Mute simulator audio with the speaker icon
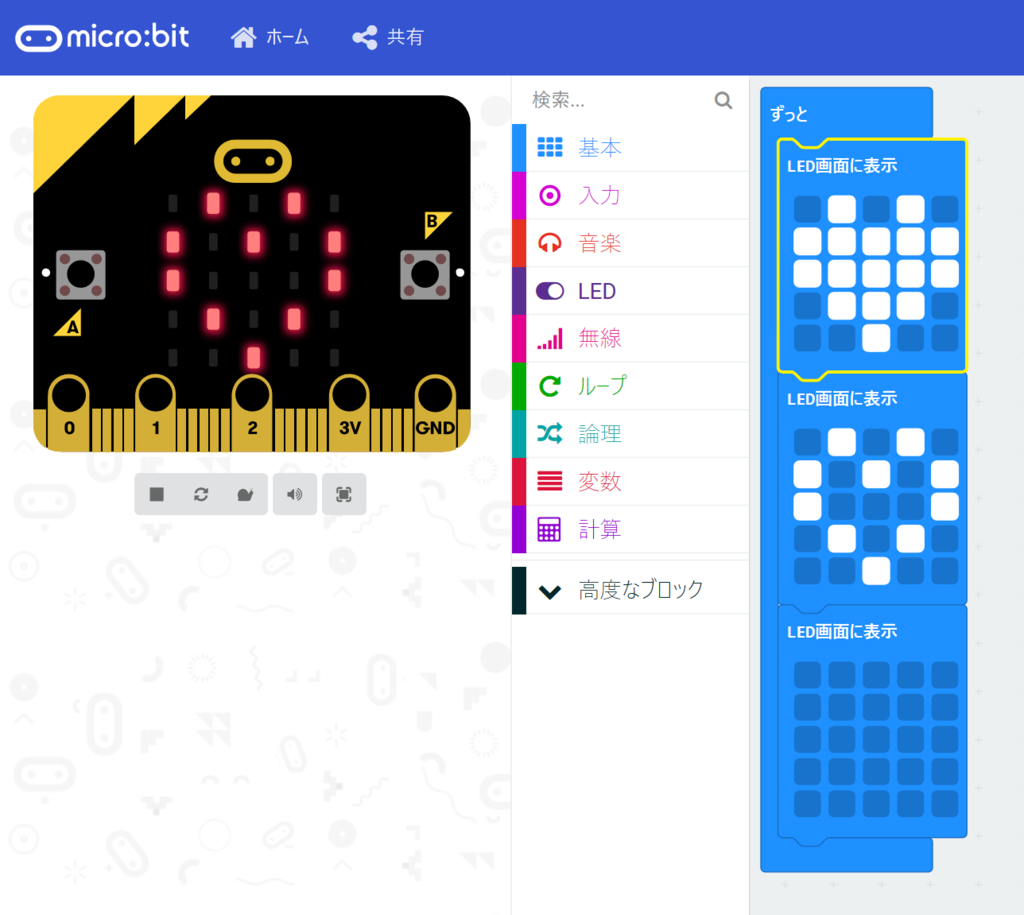 295,494
